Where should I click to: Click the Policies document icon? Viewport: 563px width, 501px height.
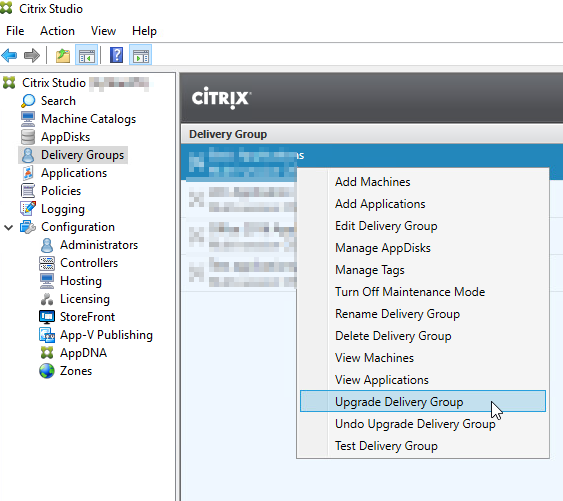coord(28,191)
